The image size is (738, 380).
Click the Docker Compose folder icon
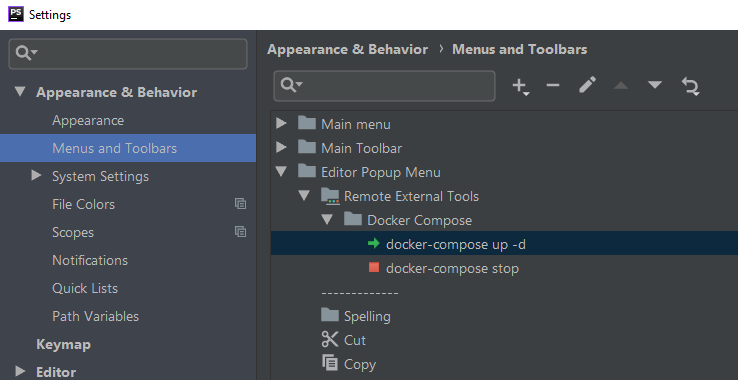[353, 219]
